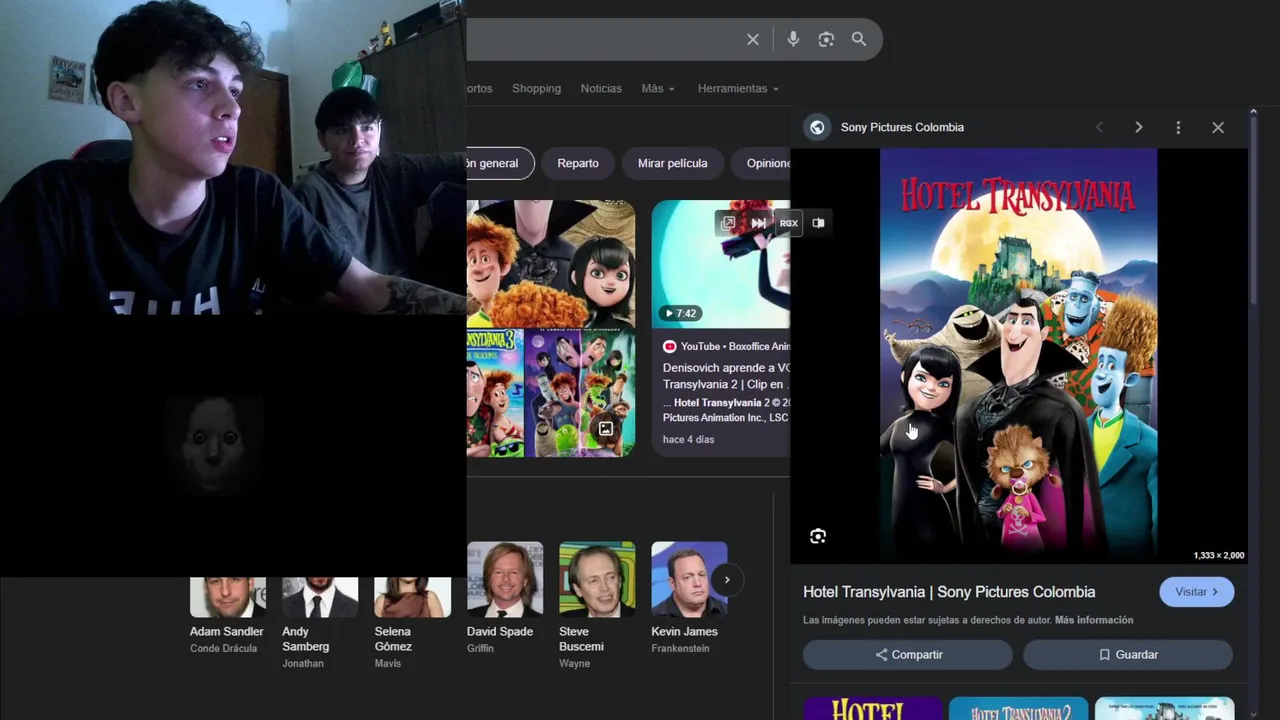Image resolution: width=1280 pixels, height=720 pixels.
Task: Open the Sony Pictures Colombia source link
Action: click(x=902, y=127)
